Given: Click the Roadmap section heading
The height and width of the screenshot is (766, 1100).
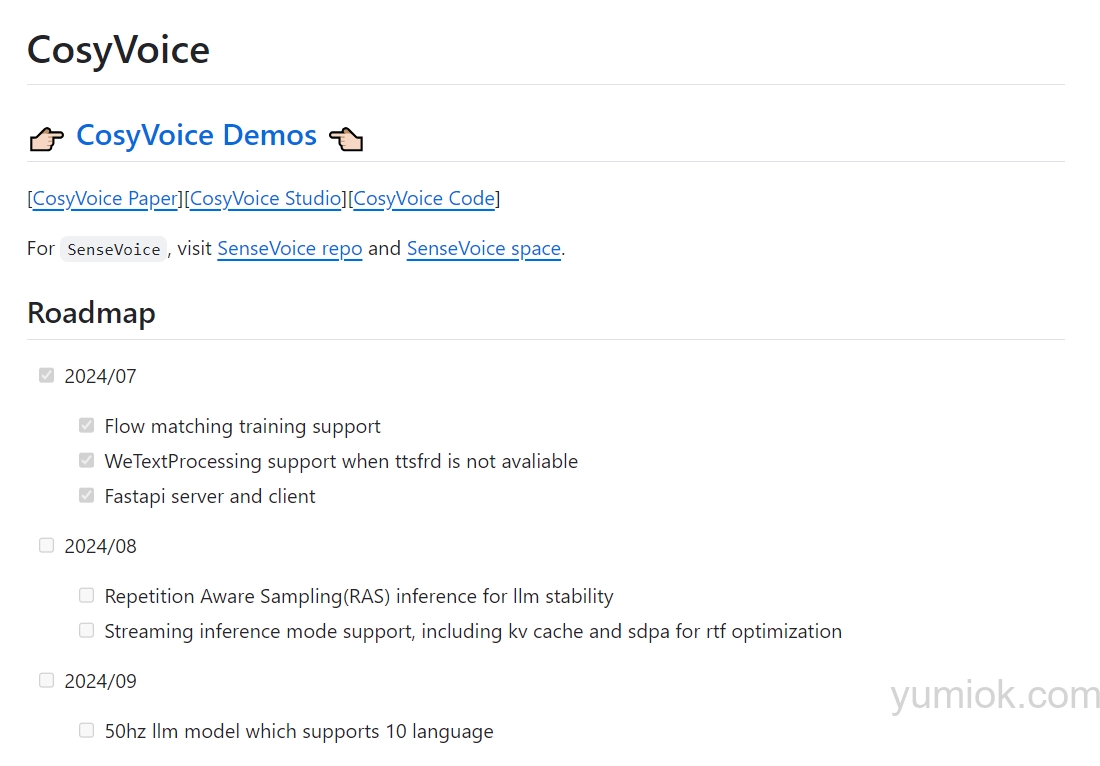Looking at the screenshot, I should (91, 313).
